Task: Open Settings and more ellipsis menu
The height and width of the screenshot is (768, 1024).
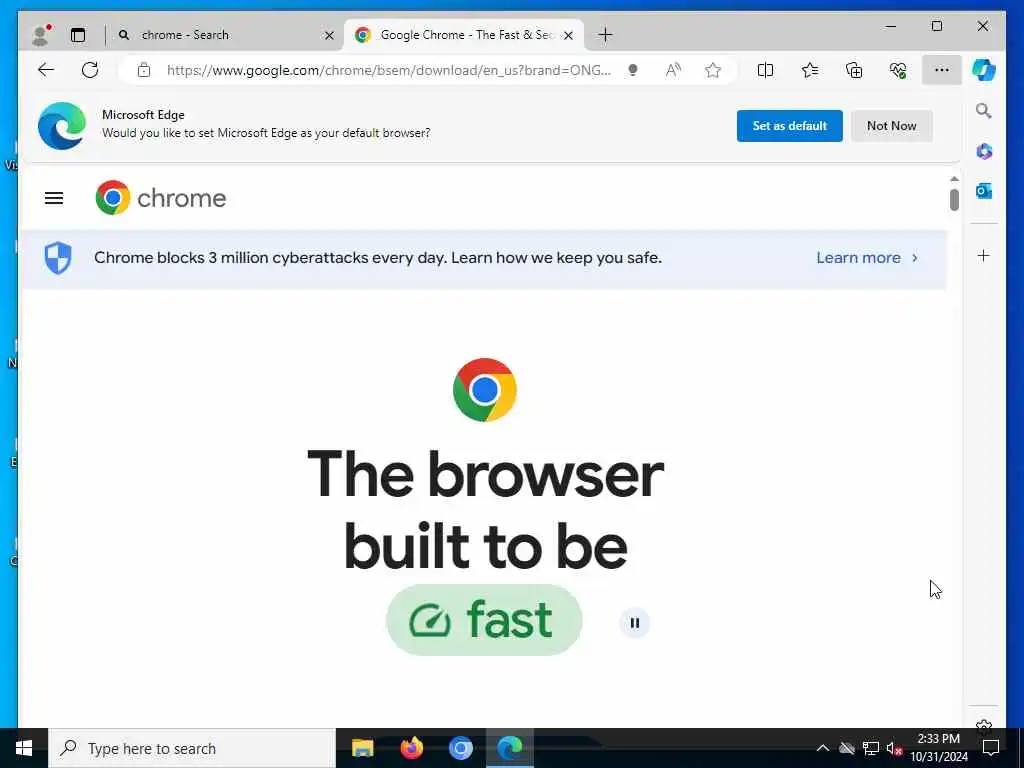Action: [942, 70]
